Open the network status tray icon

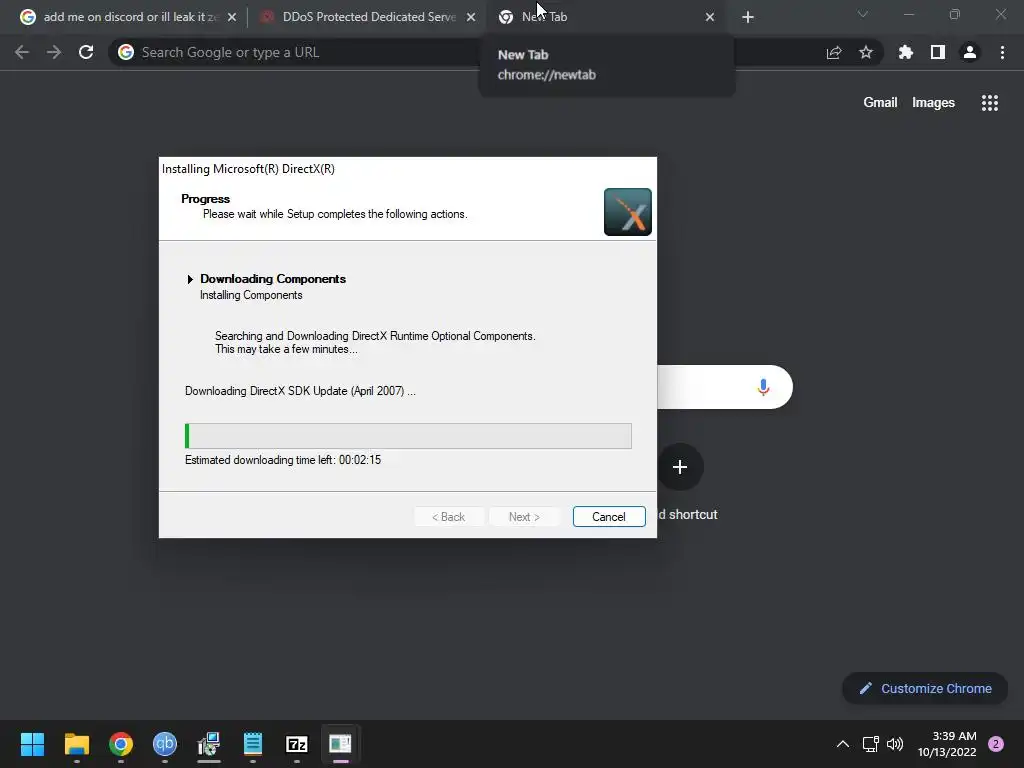tap(871, 744)
